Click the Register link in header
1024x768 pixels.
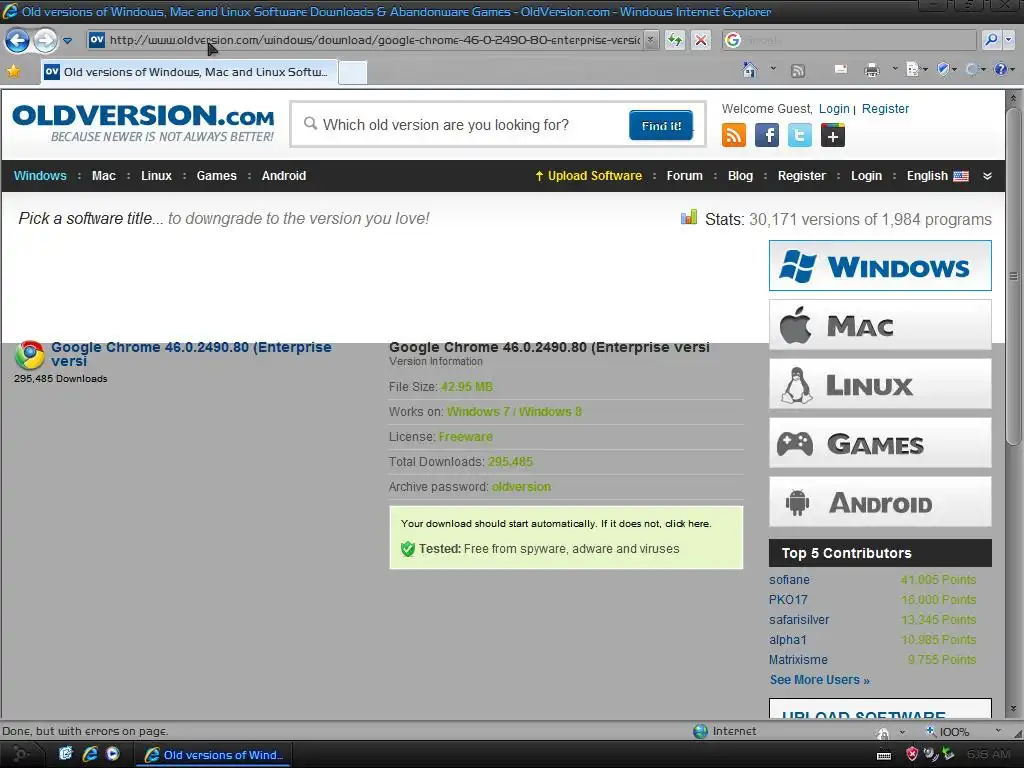[x=885, y=108]
